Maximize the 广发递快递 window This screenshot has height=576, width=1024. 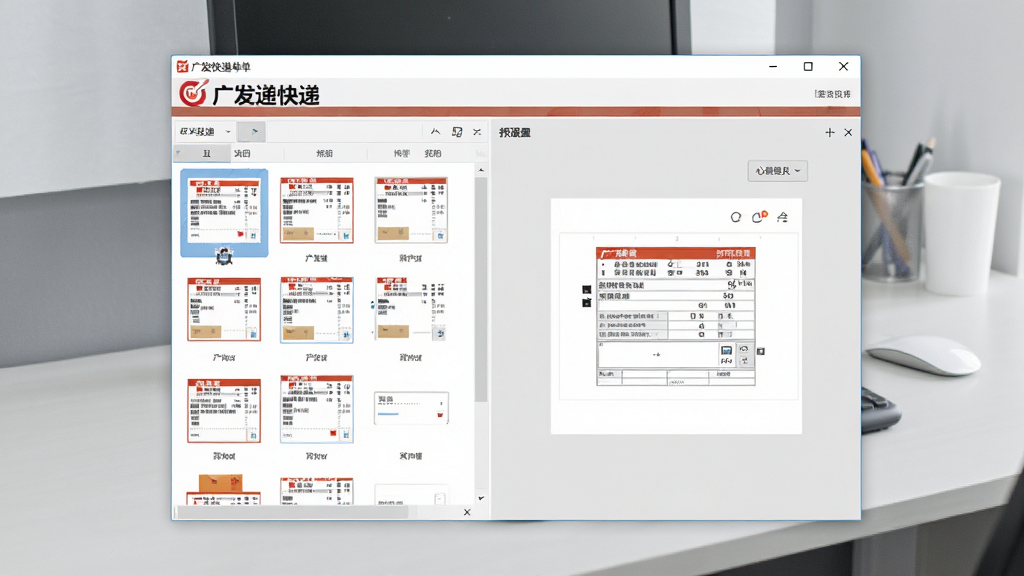808,67
